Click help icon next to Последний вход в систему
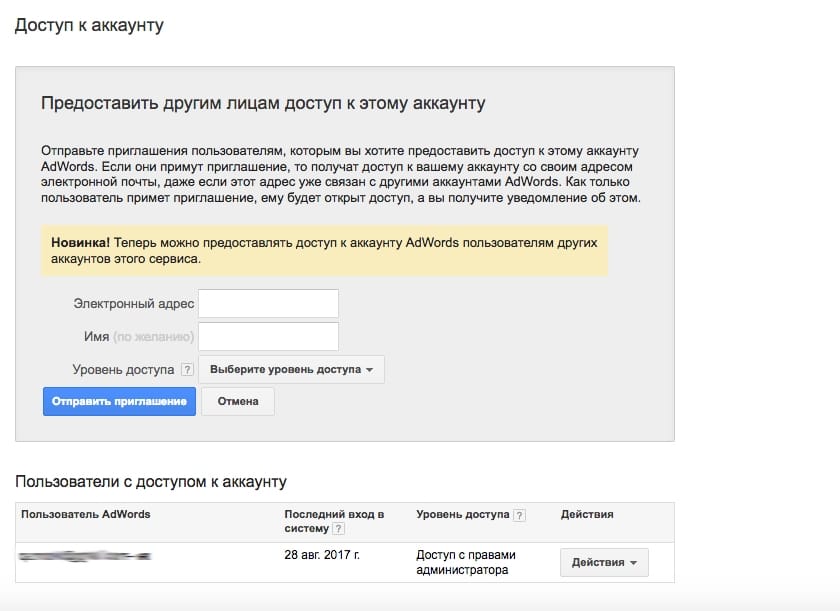 click(x=339, y=529)
